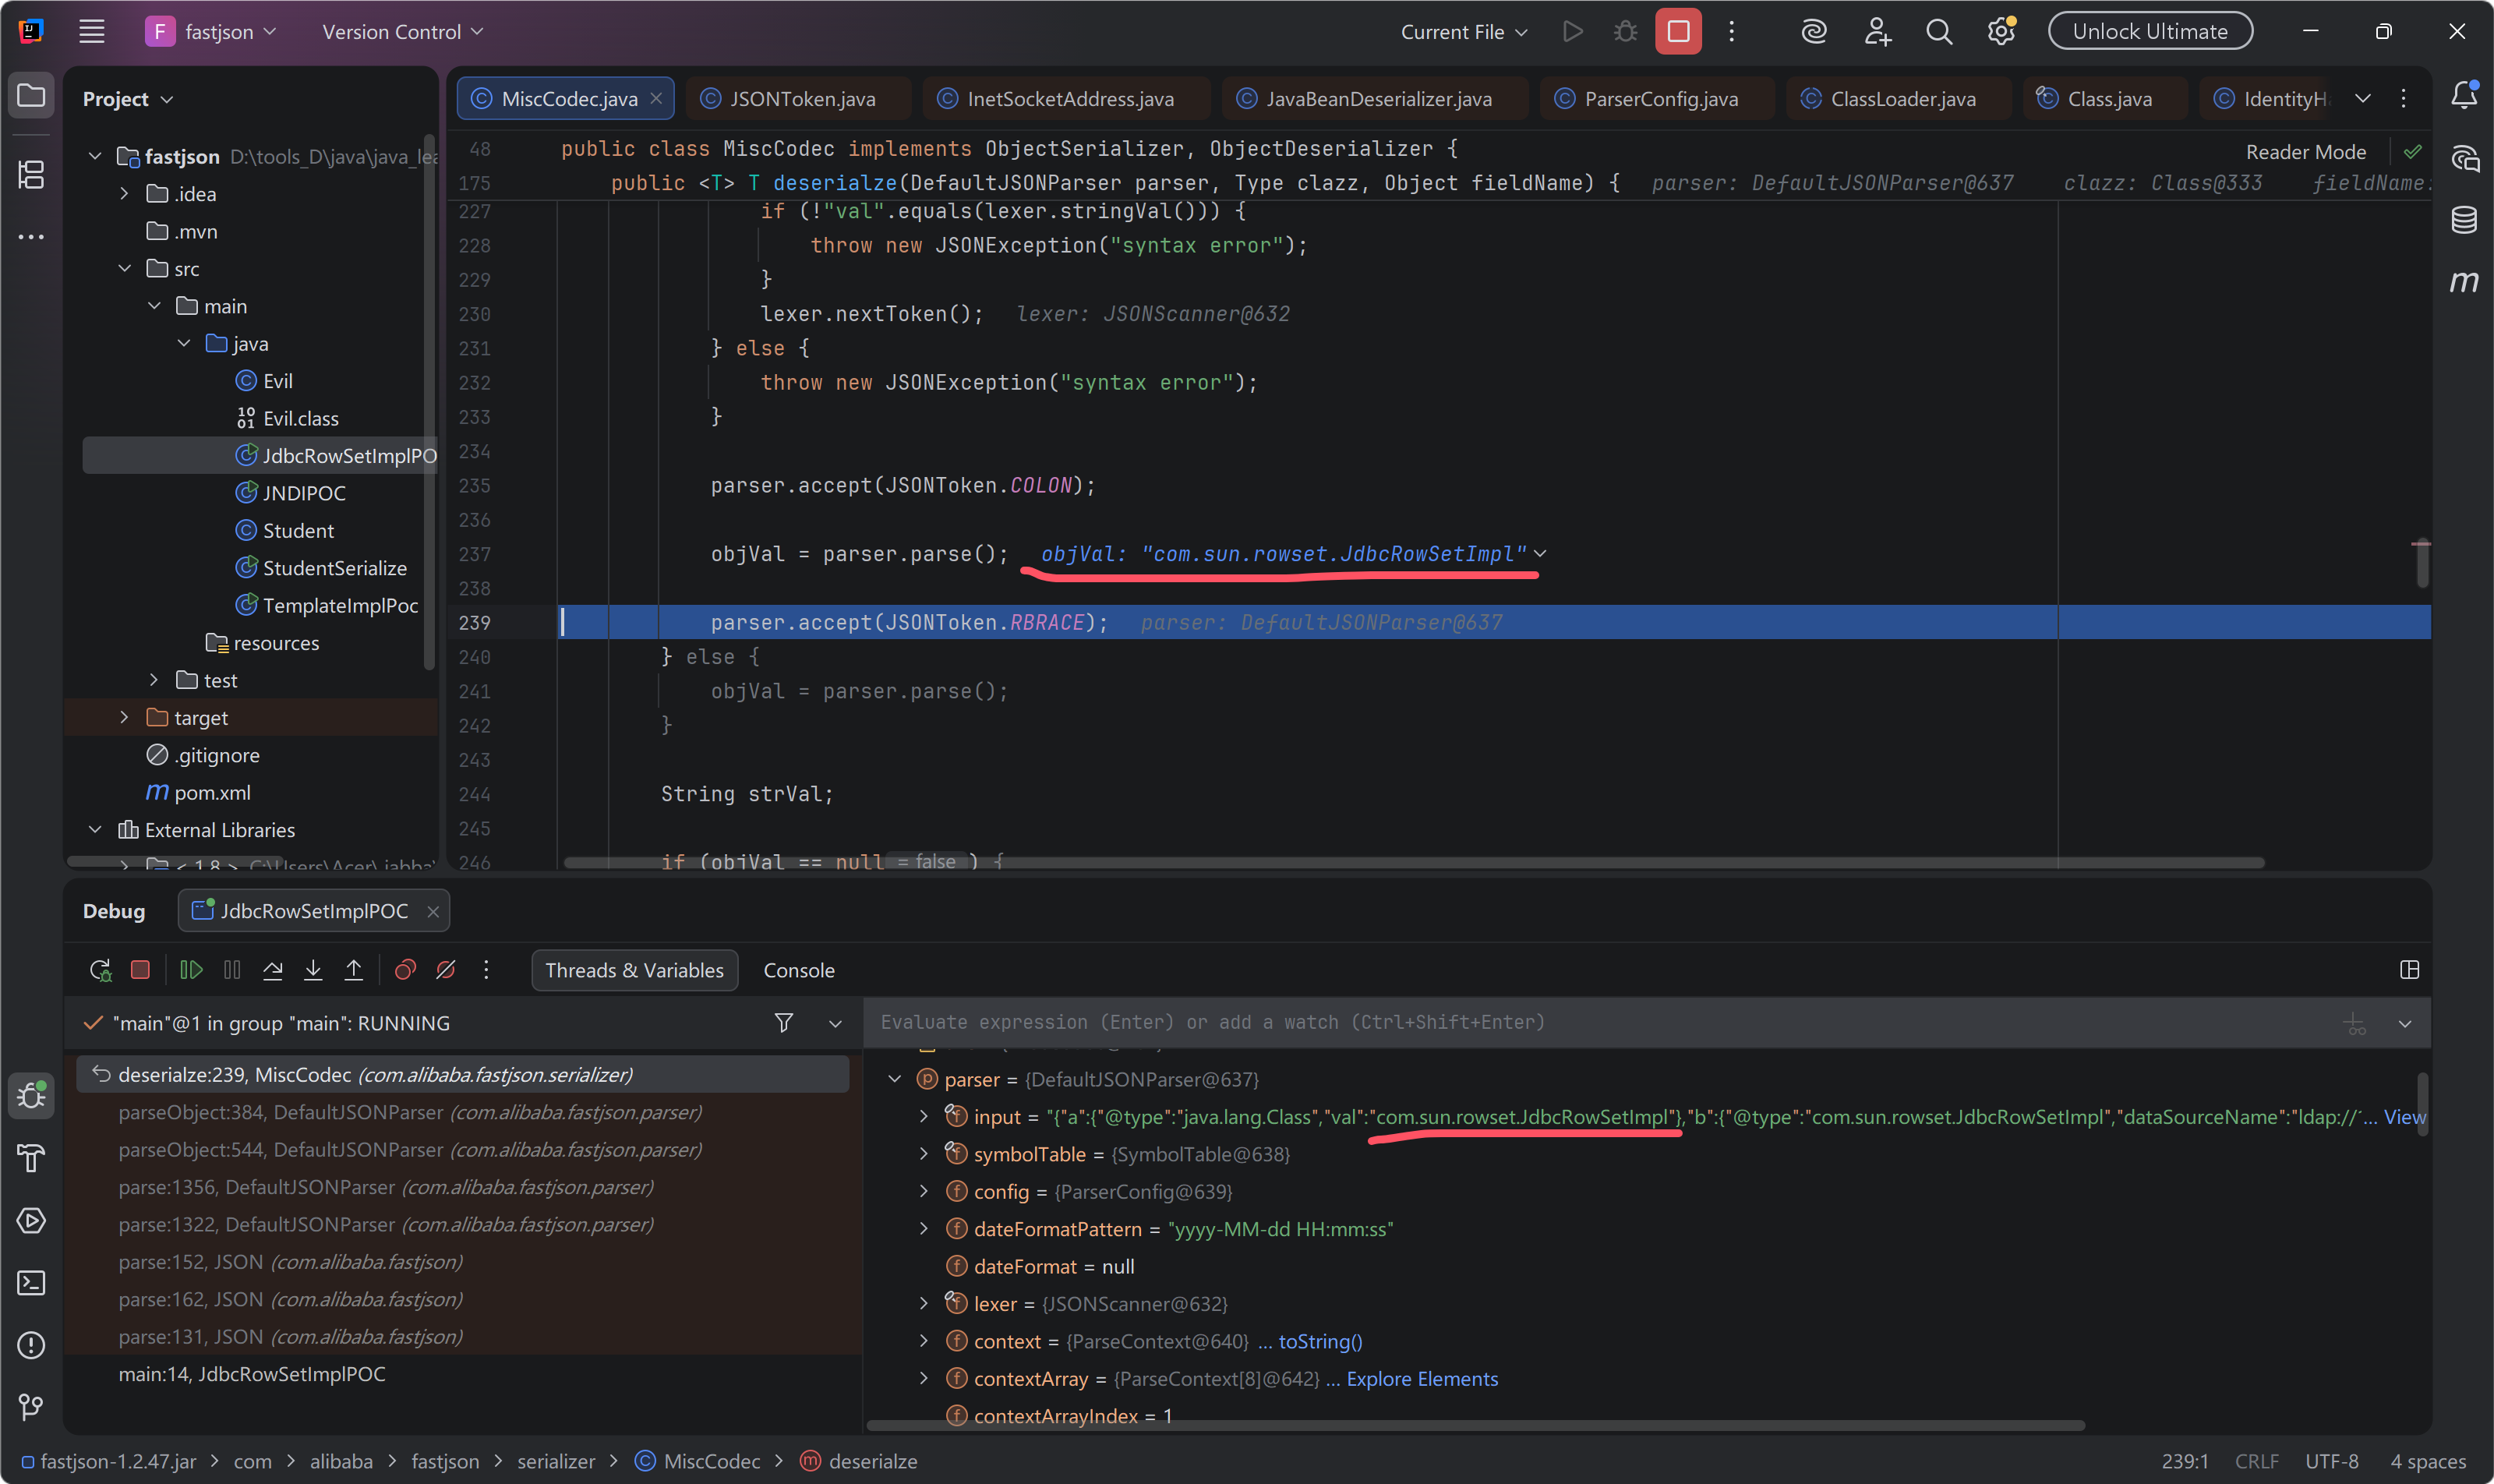
Task: Open IDE settings gear
Action: point(2001,32)
